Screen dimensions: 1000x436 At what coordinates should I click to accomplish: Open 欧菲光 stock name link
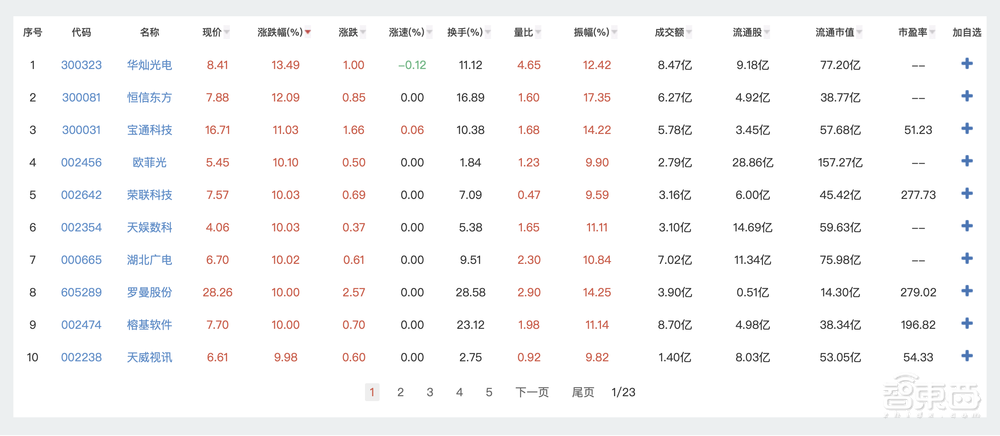point(150,162)
